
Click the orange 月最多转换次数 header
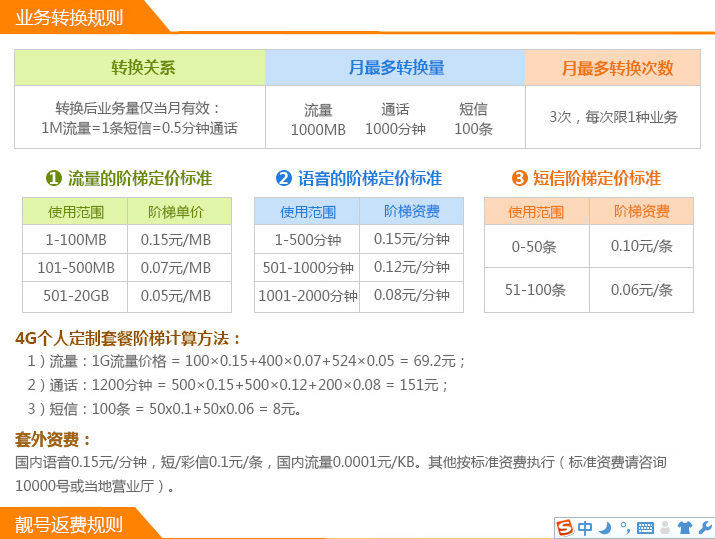616,68
